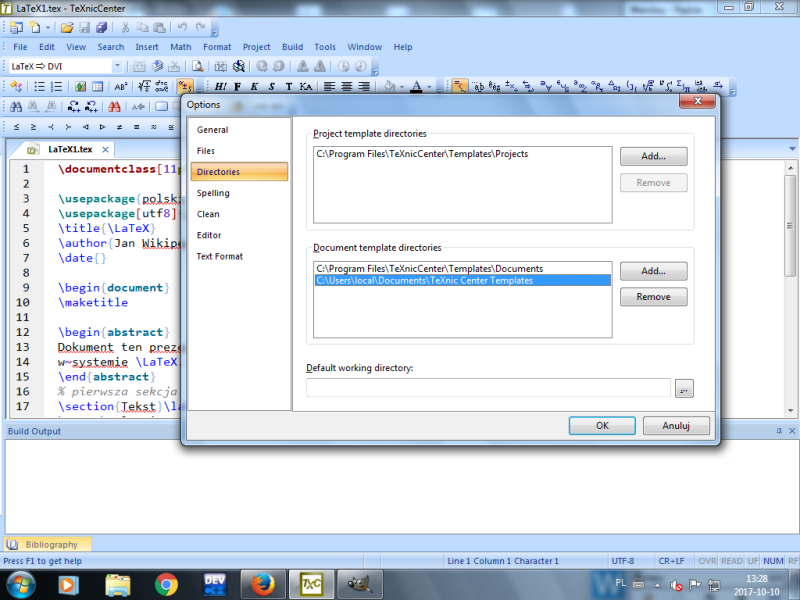
Task: Click the Find binoculars icon
Action: tap(16, 106)
